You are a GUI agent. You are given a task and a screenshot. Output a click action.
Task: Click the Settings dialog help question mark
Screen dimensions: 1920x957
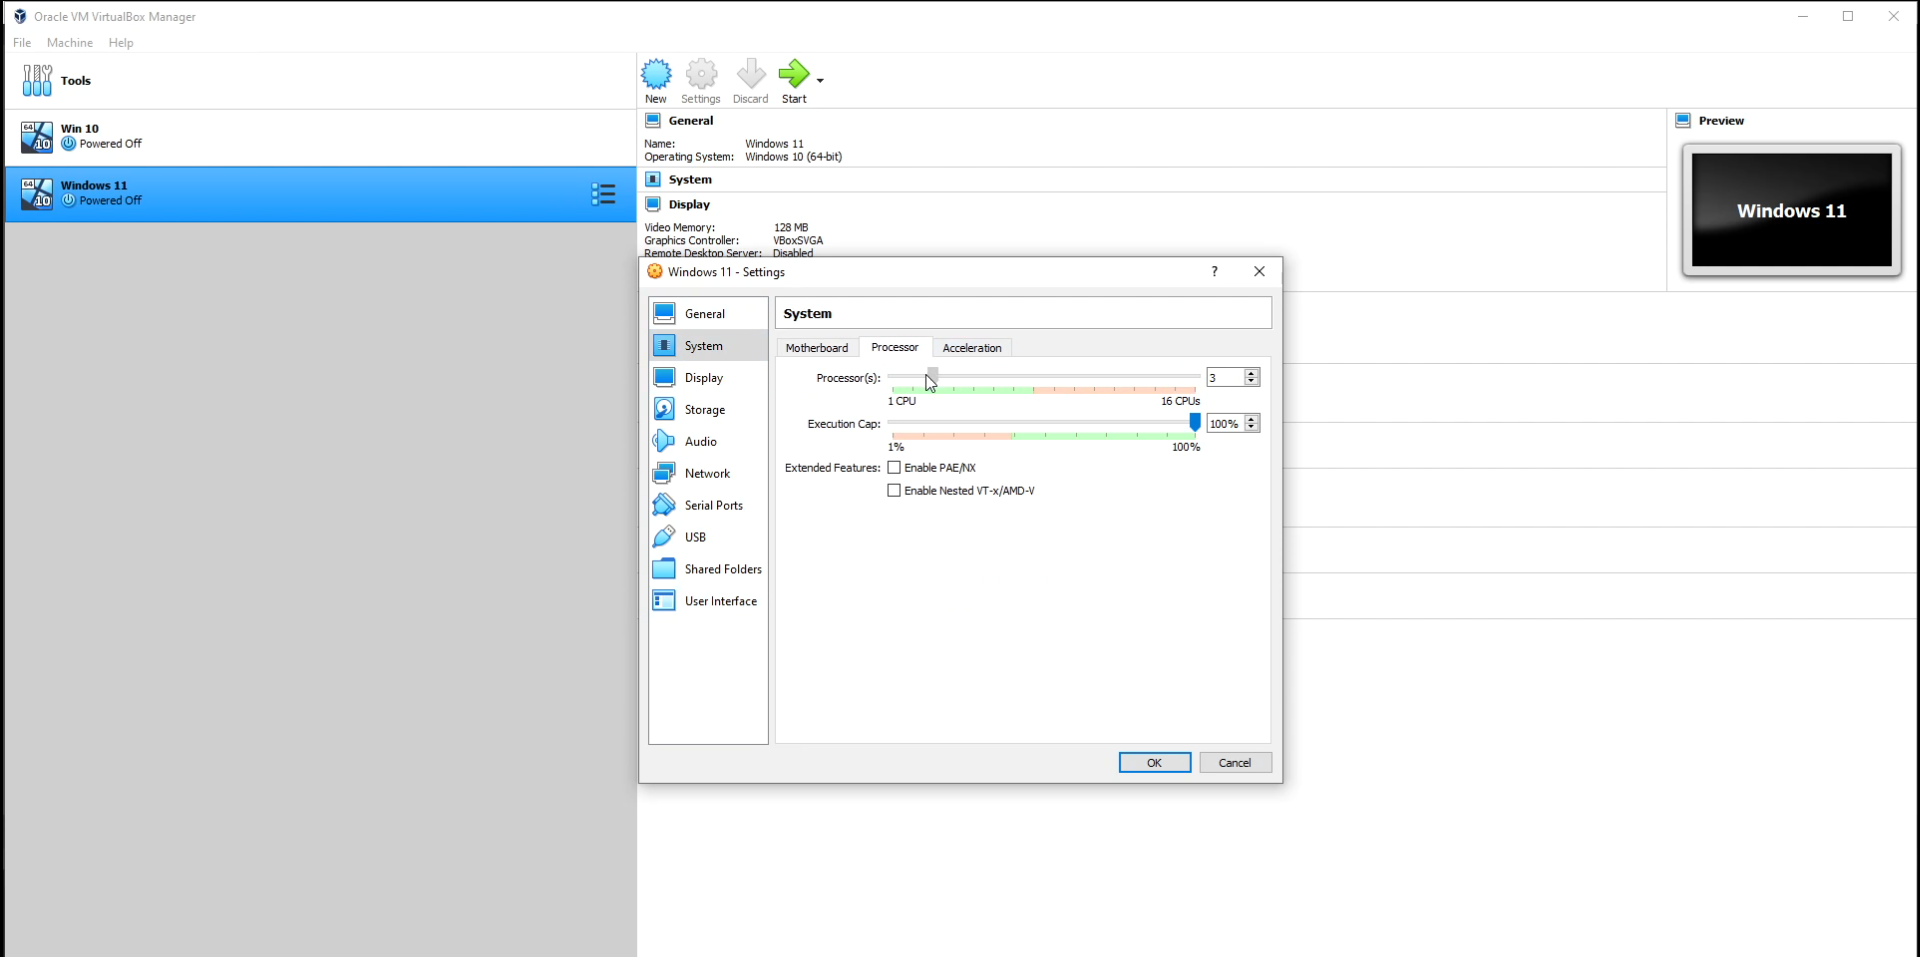click(x=1214, y=272)
